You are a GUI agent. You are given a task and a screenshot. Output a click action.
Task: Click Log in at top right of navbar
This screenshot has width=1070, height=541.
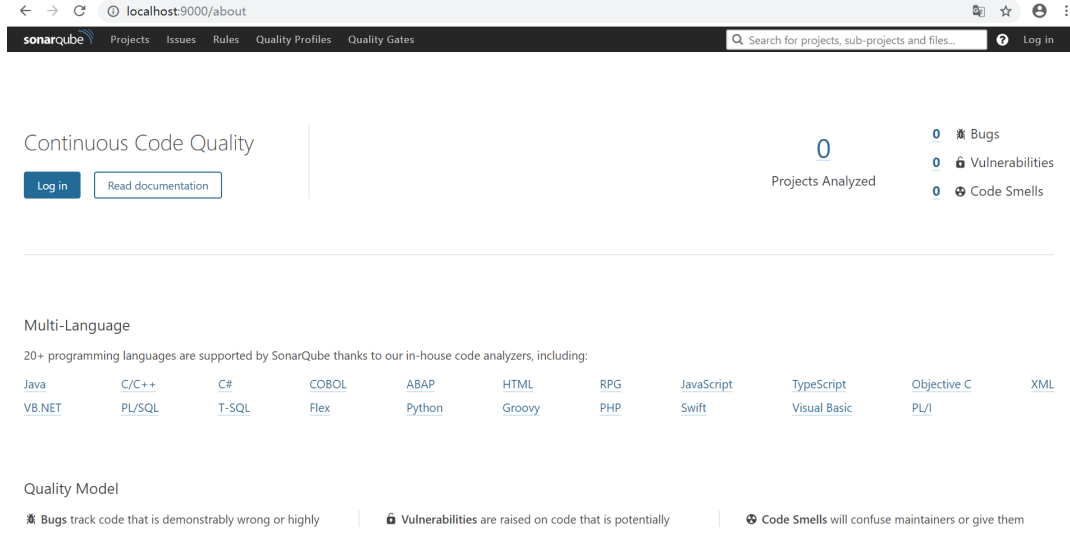point(1038,40)
